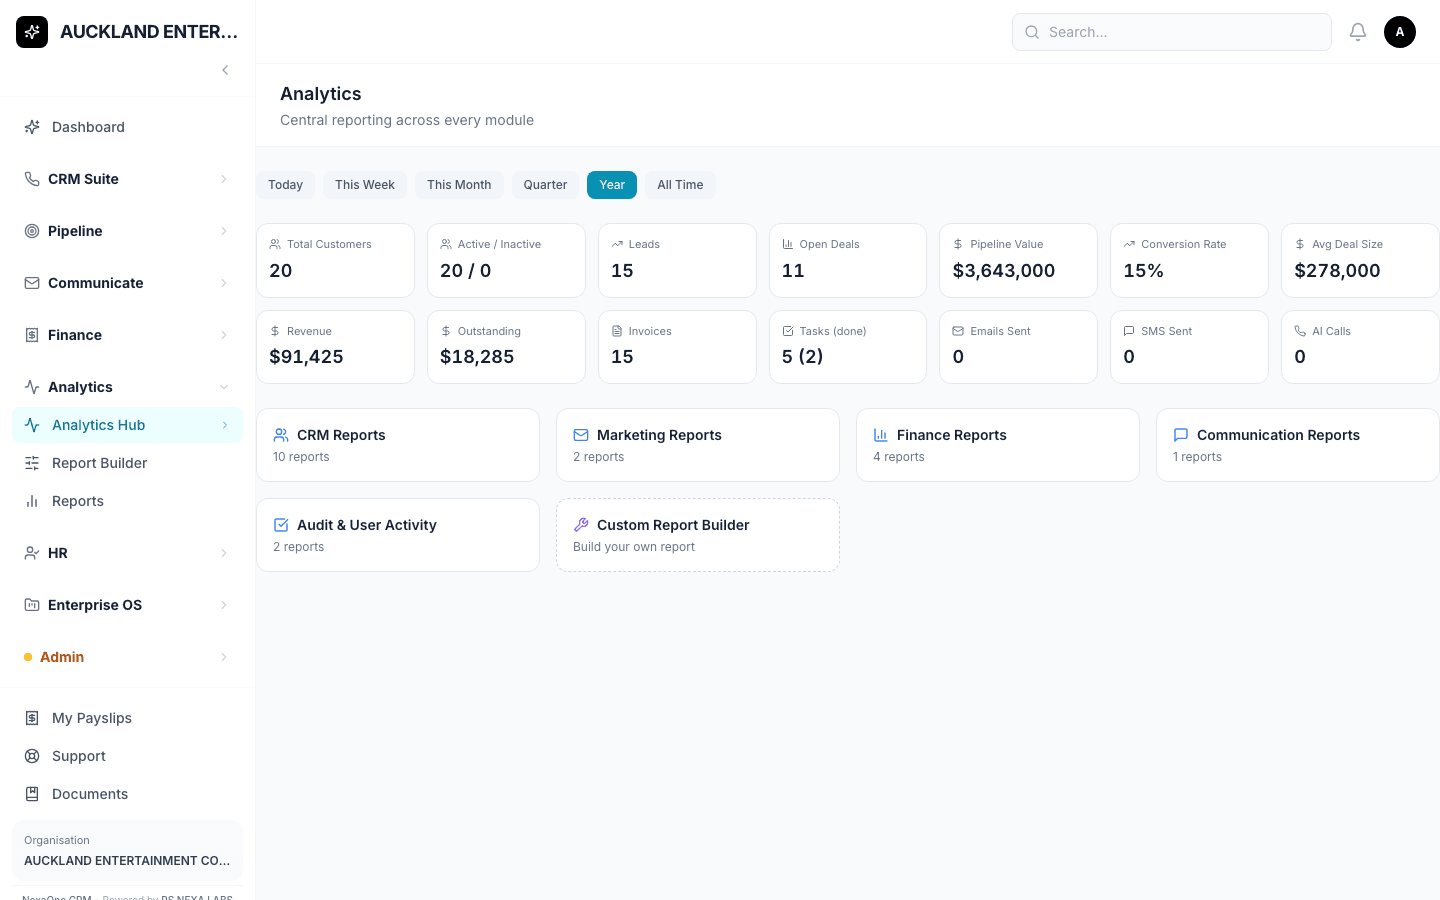
Task: Select the This Month time filter
Action: click(x=459, y=185)
